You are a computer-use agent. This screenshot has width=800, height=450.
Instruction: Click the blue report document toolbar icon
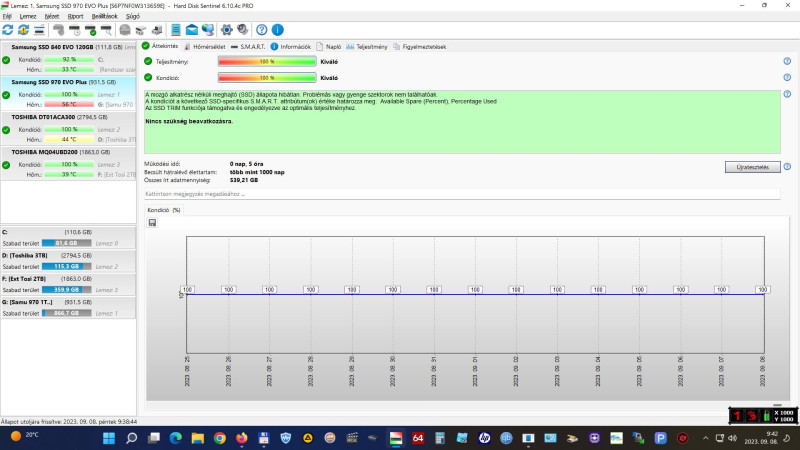(176, 30)
